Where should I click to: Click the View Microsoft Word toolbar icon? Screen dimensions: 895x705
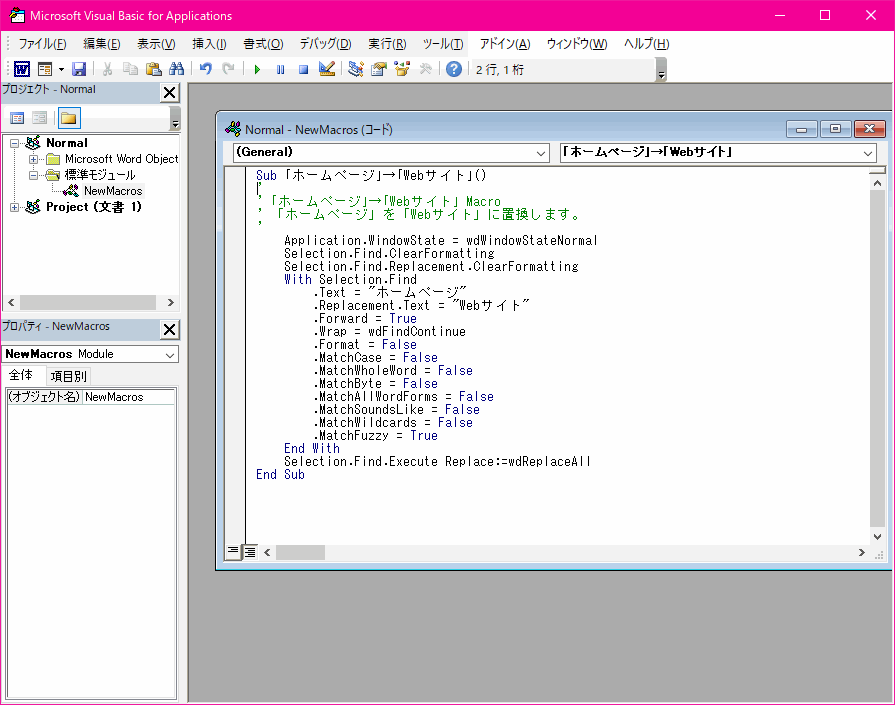pyautogui.click(x=21, y=69)
